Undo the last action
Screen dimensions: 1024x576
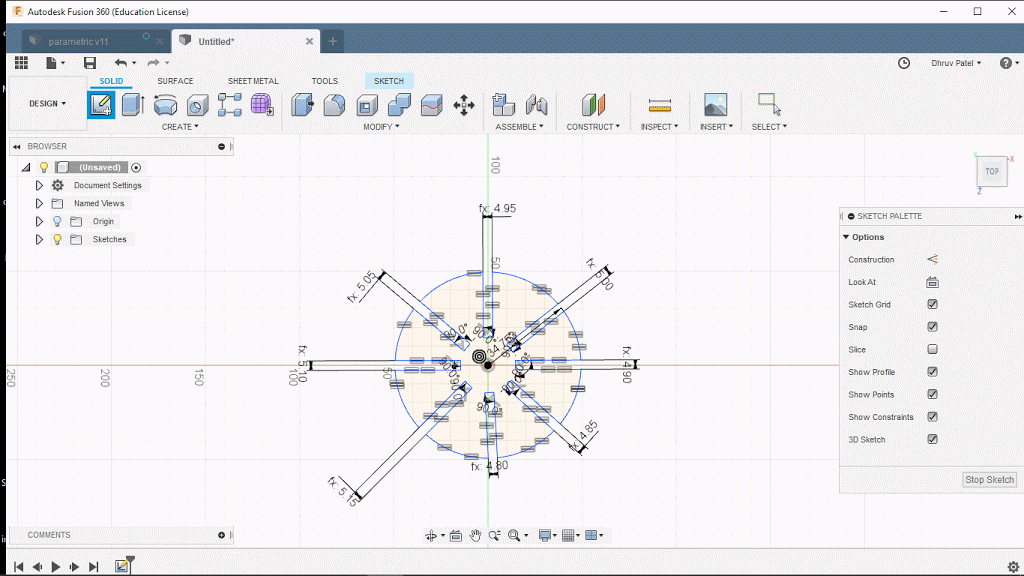pos(121,63)
